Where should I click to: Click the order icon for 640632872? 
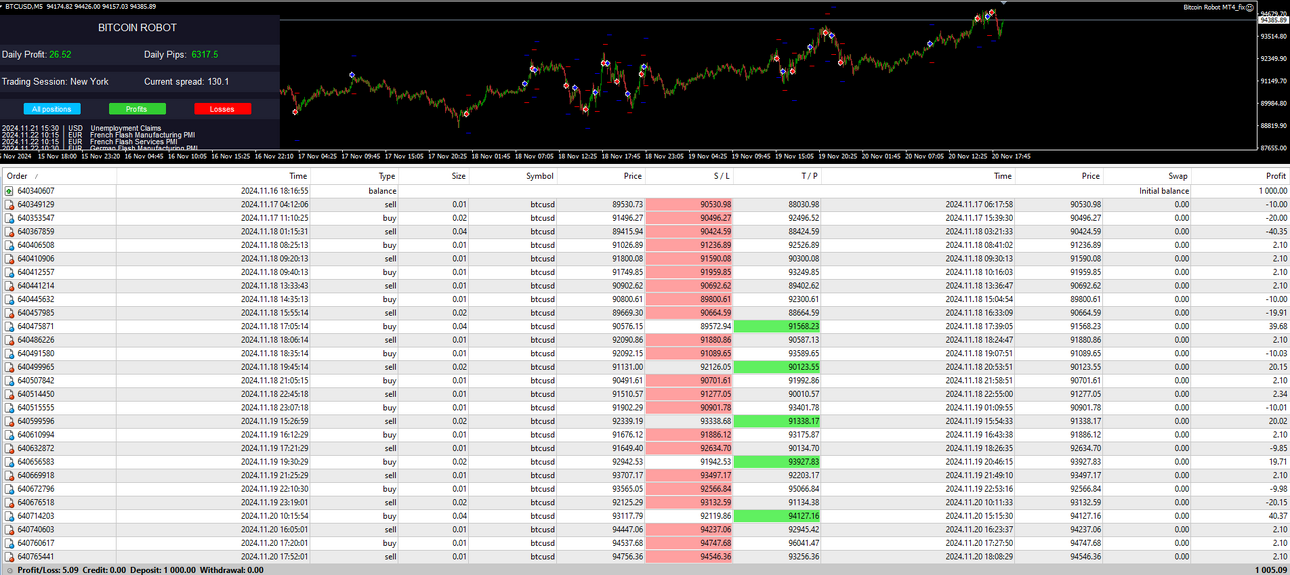(x=9, y=448)
